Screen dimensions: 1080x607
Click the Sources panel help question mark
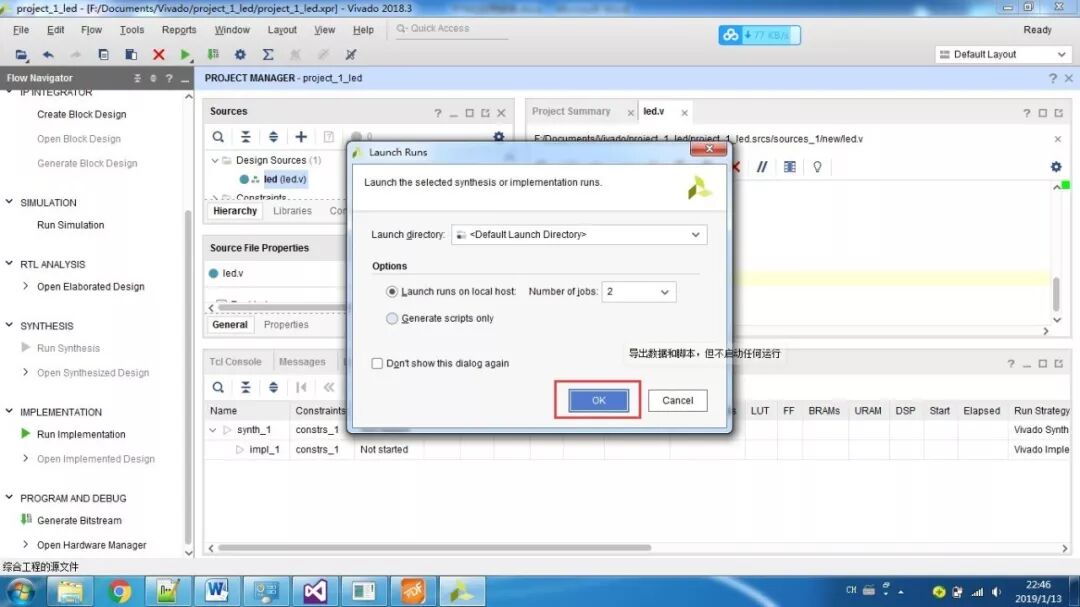pos(437,113)
